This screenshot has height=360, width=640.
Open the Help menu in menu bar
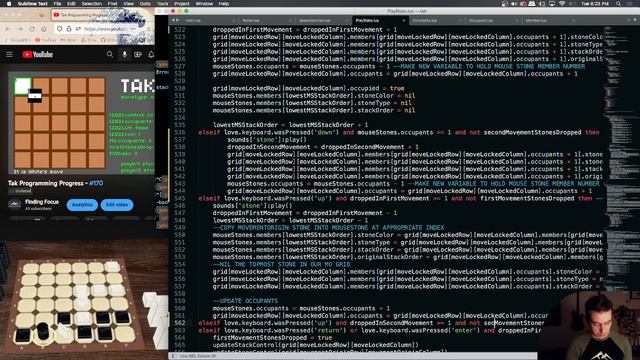pyautogui.click(x=224, y=4)
